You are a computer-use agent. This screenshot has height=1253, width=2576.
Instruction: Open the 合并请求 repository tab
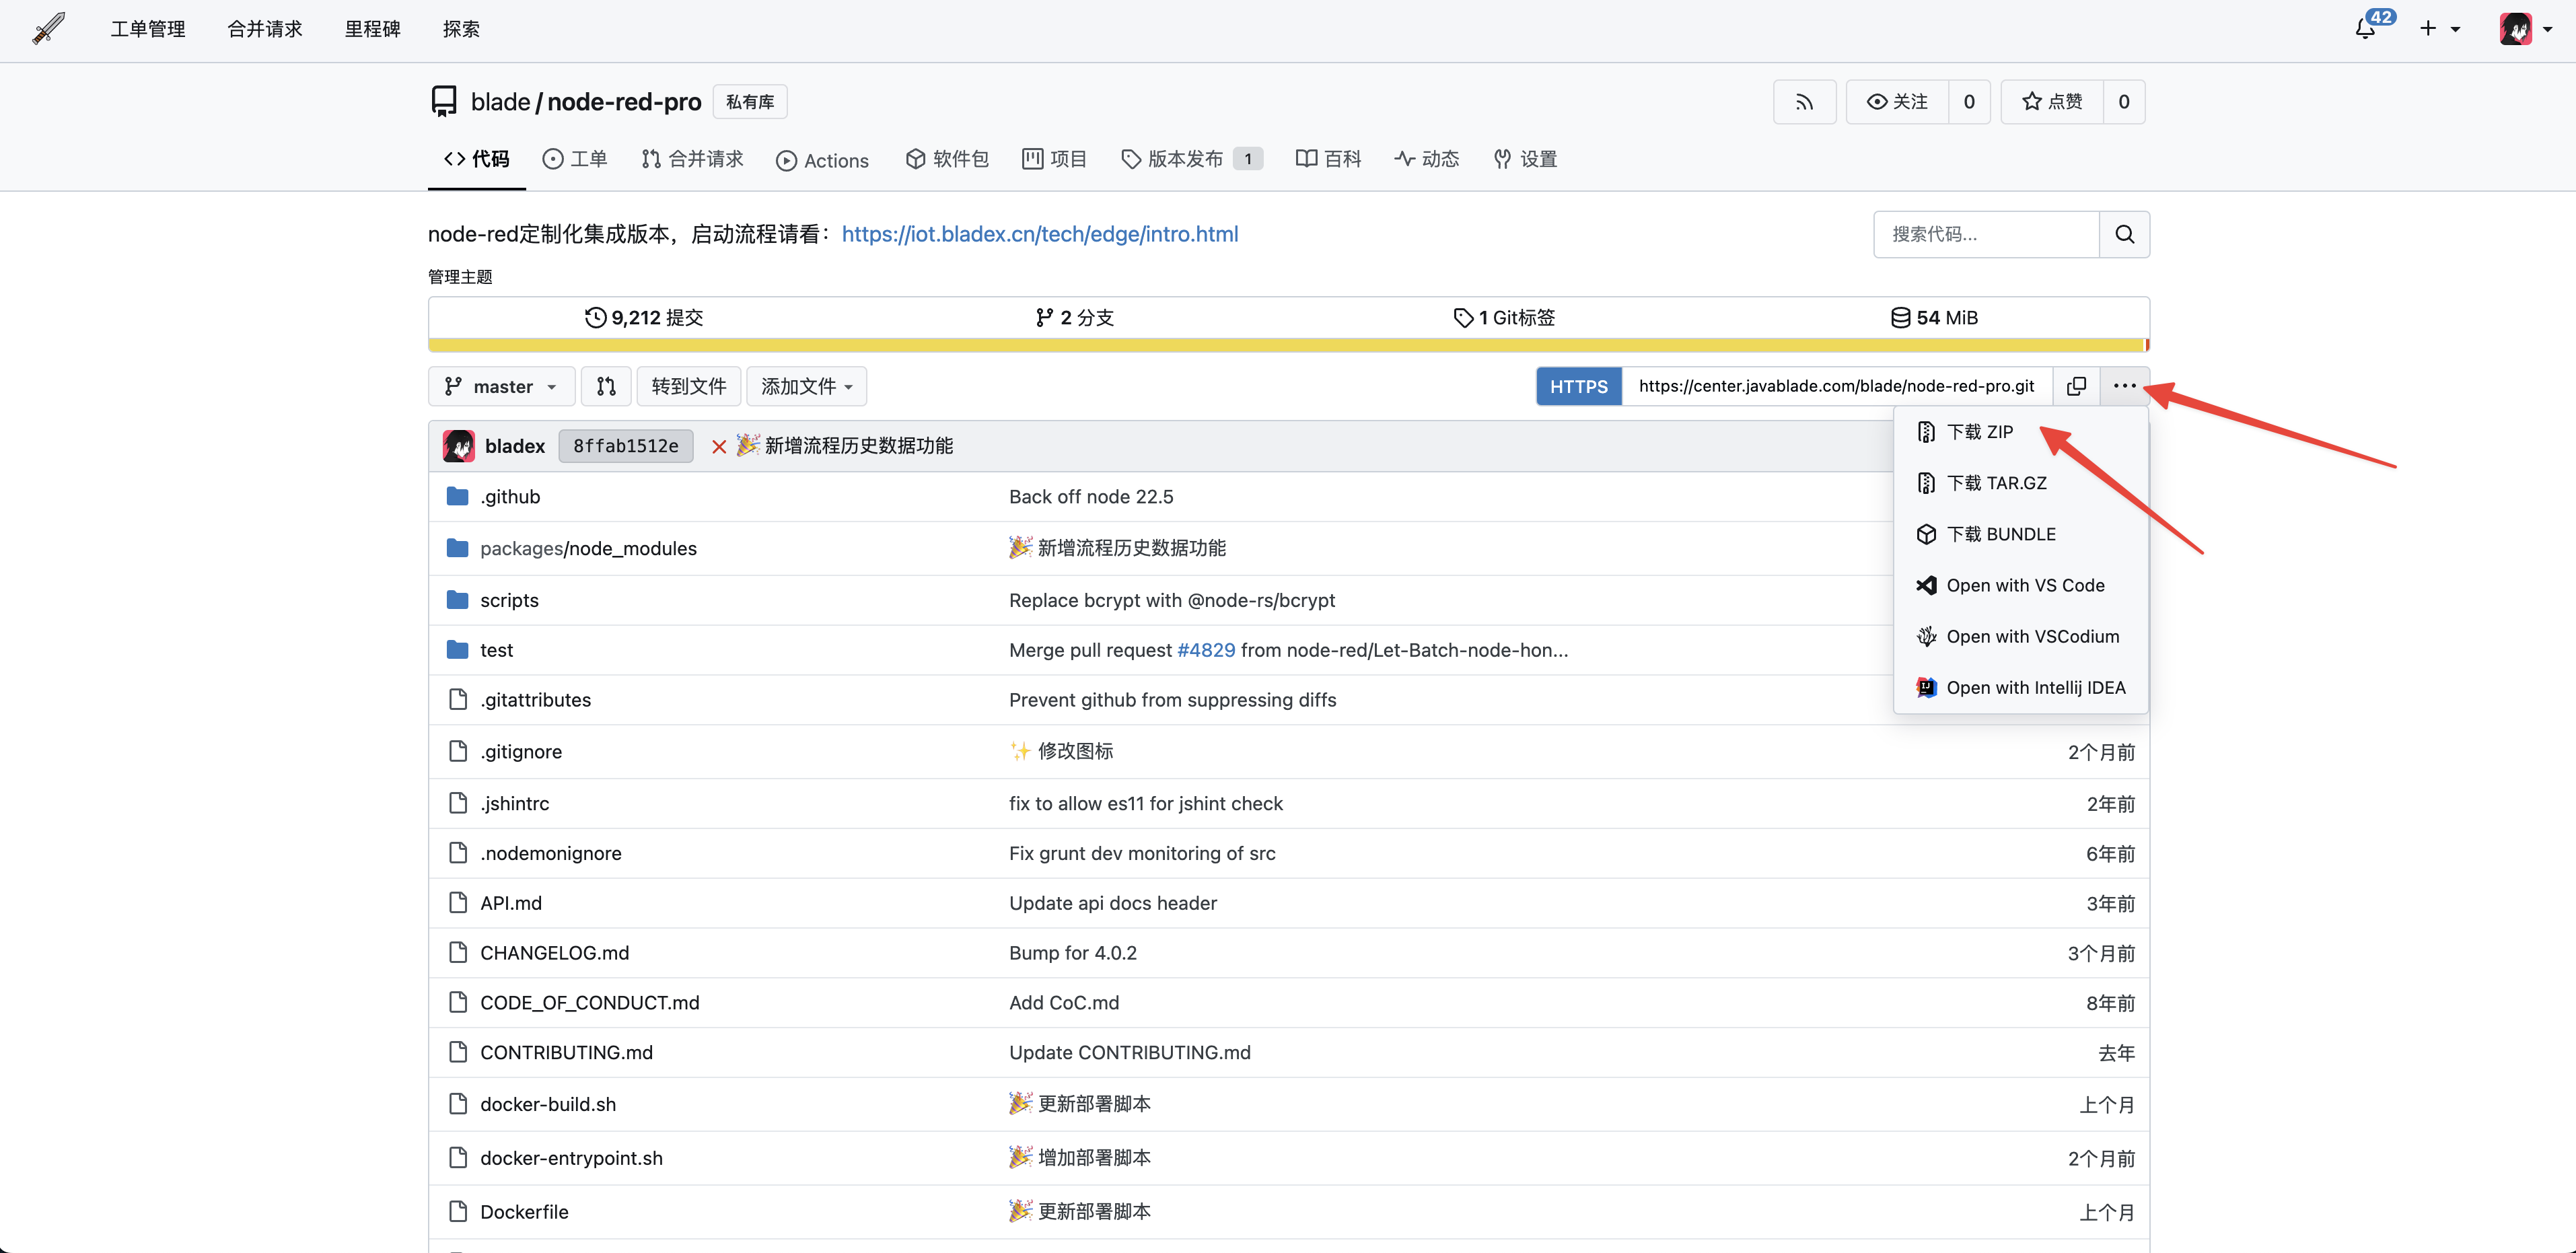692,159
